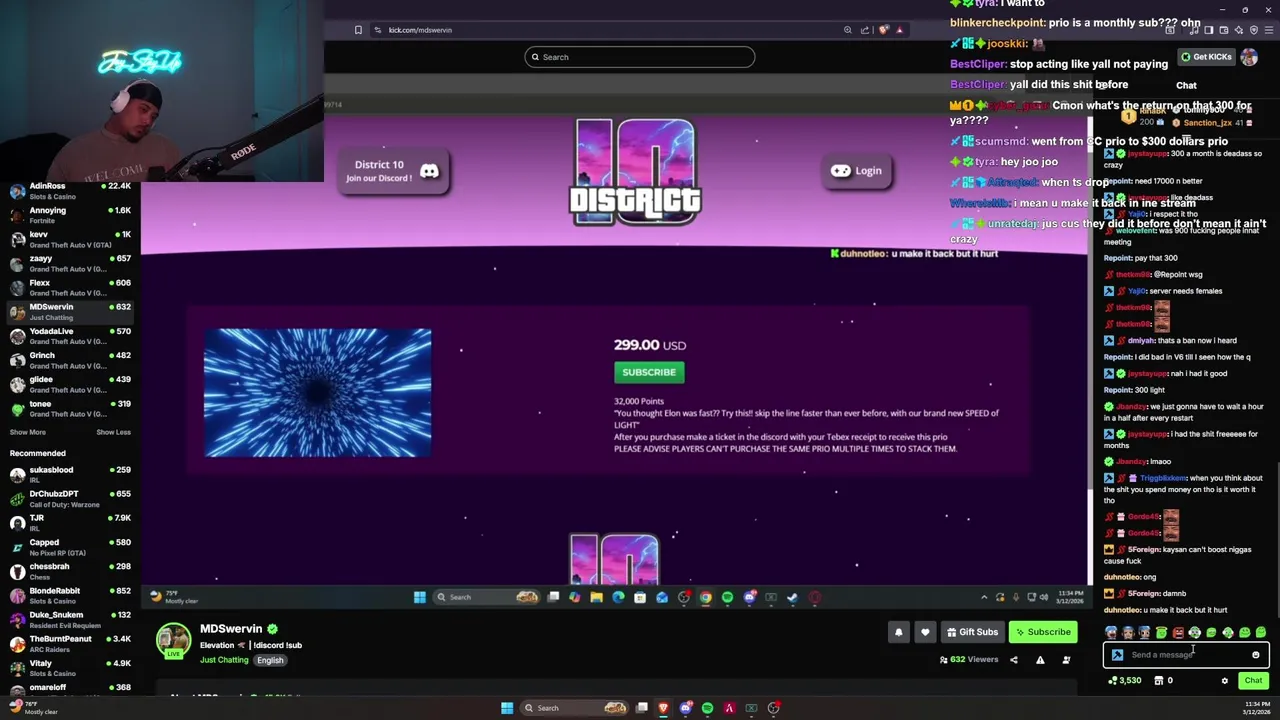Click the Login button on the District 10 page

point(856,171)
